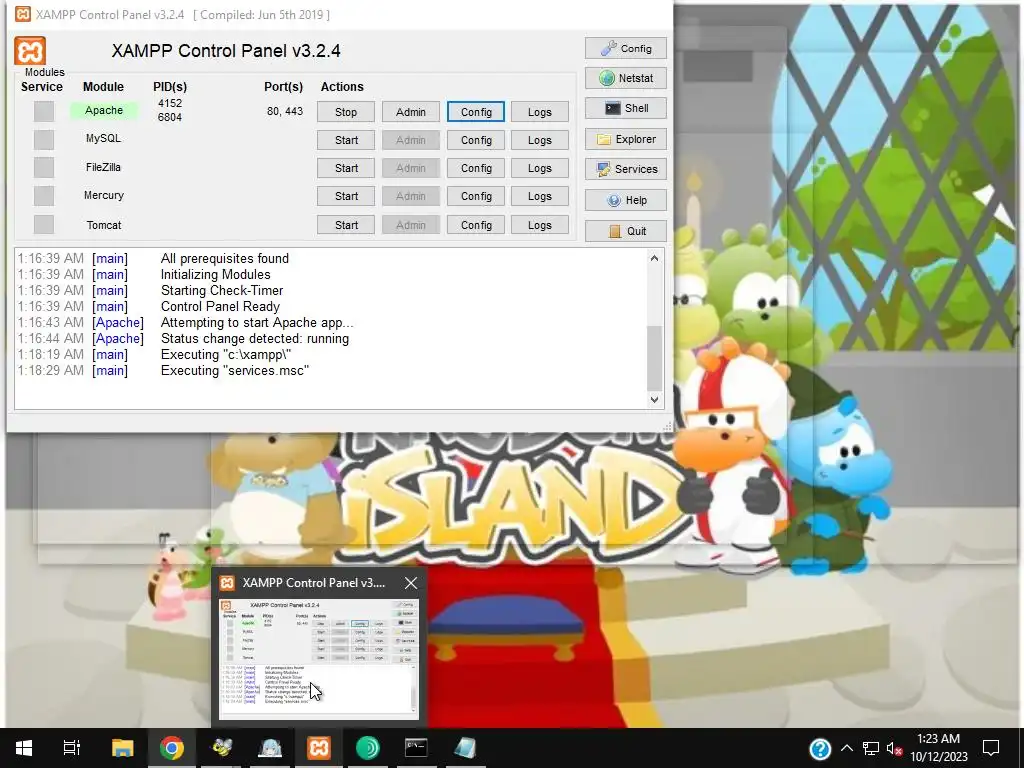Start the FileZilla module
1024x768 pixels.
click(x=346, y=168)
